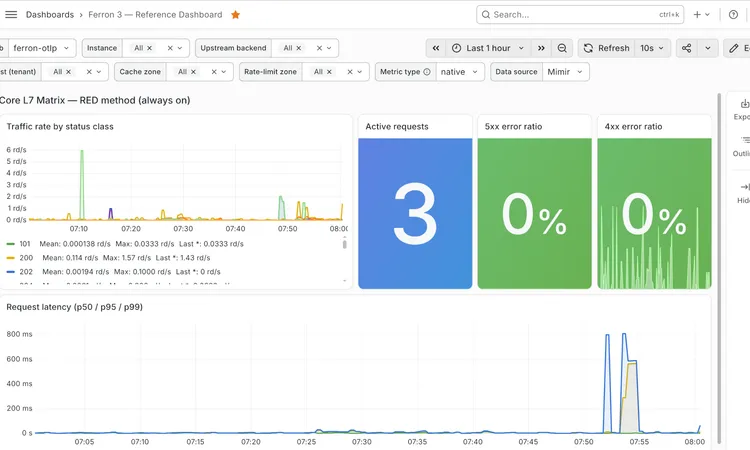Open the Data source Mimir dropdown

[565, 72]
